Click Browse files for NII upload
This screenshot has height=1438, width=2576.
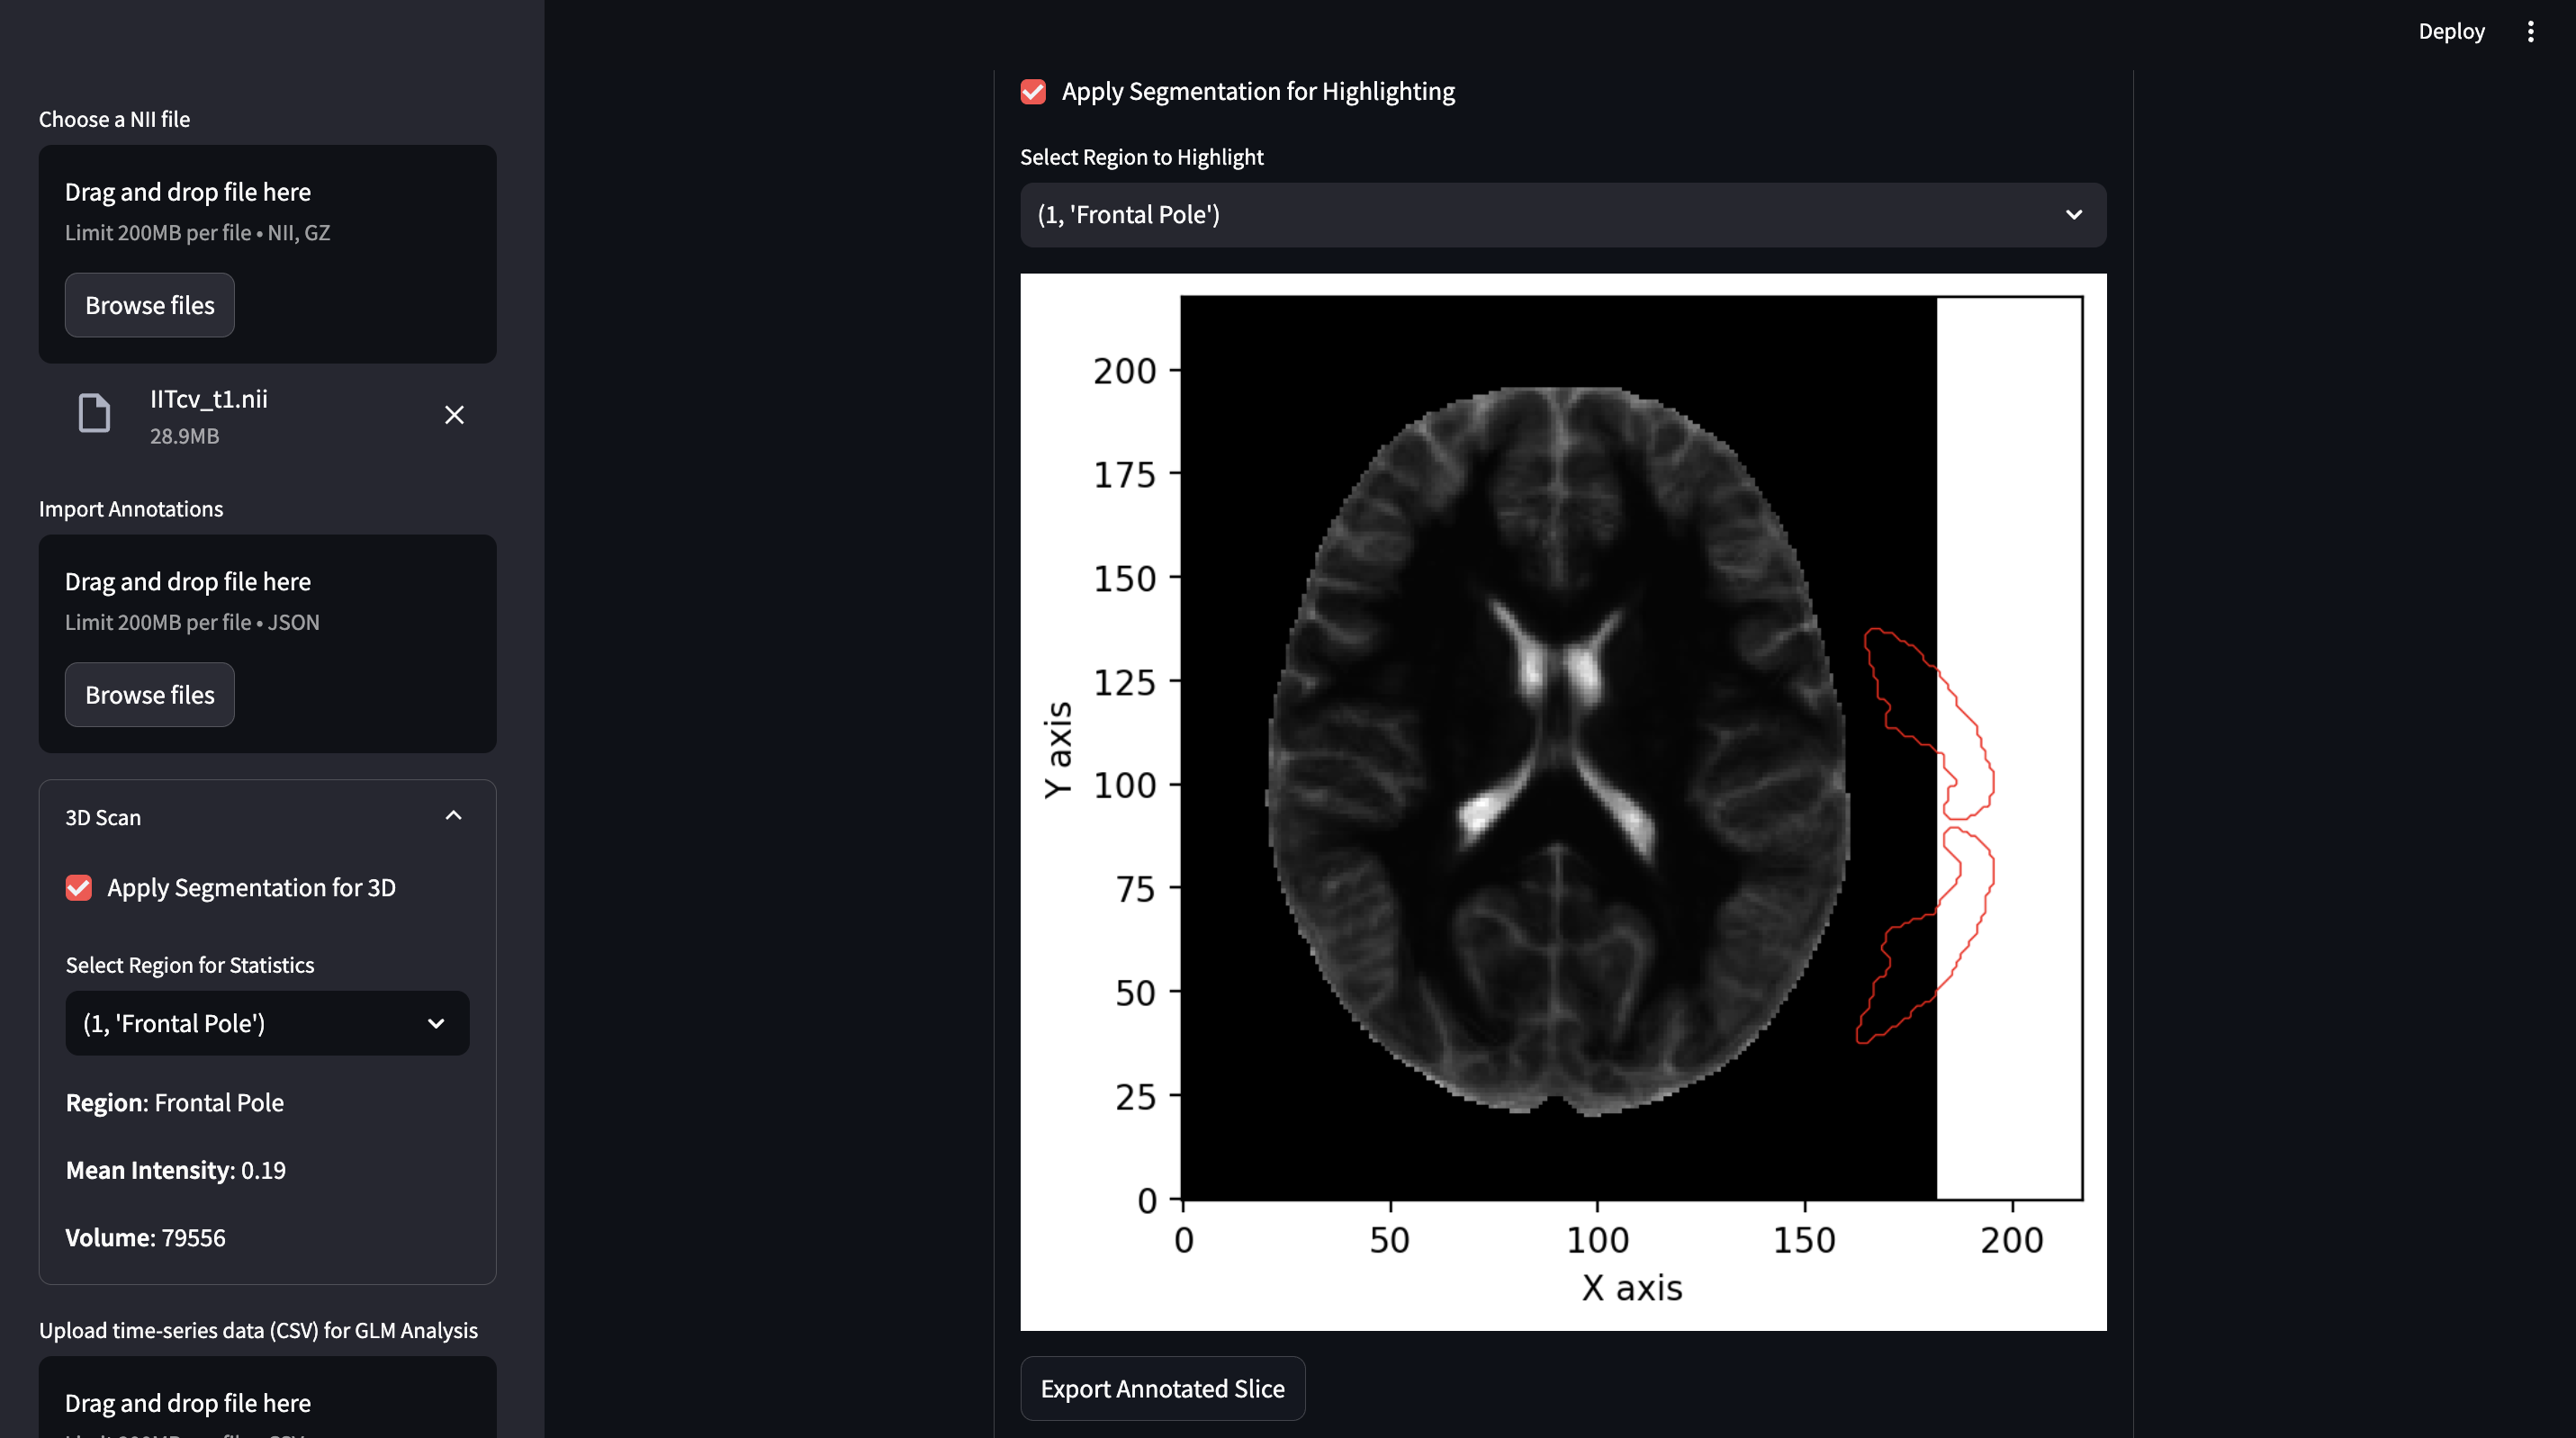(149, 305)
